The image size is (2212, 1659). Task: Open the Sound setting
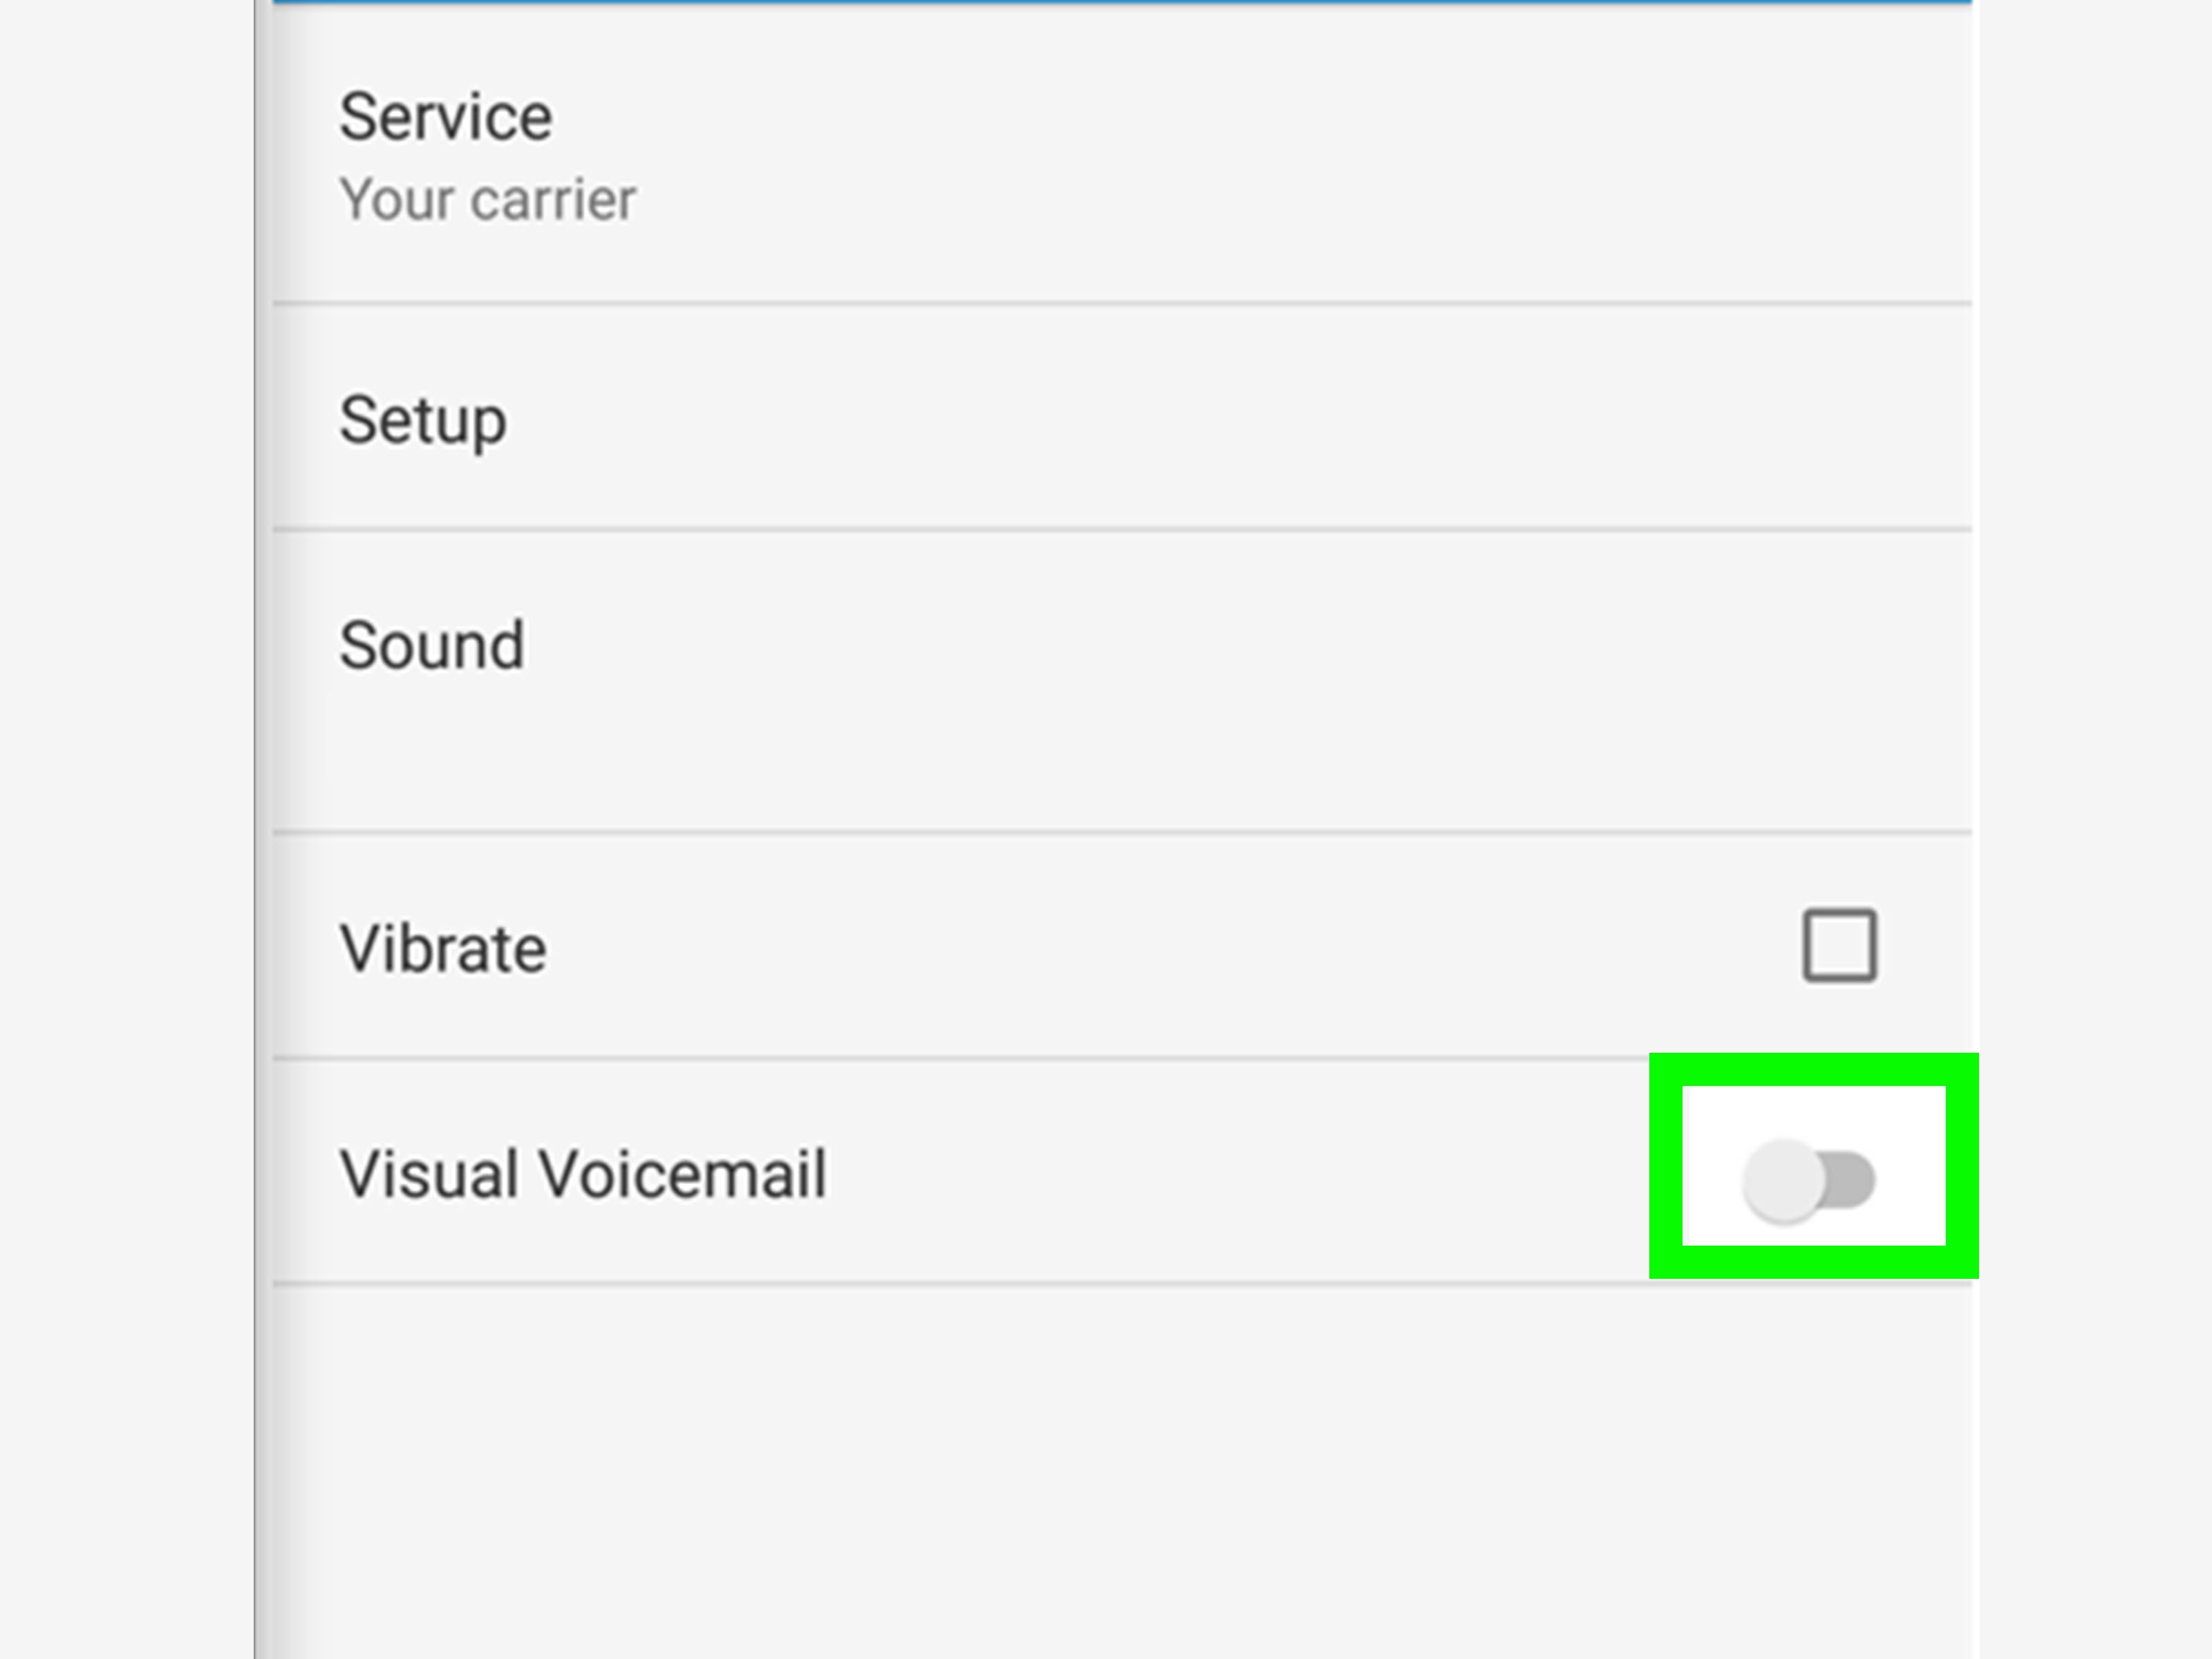[x=1122, y=681]
